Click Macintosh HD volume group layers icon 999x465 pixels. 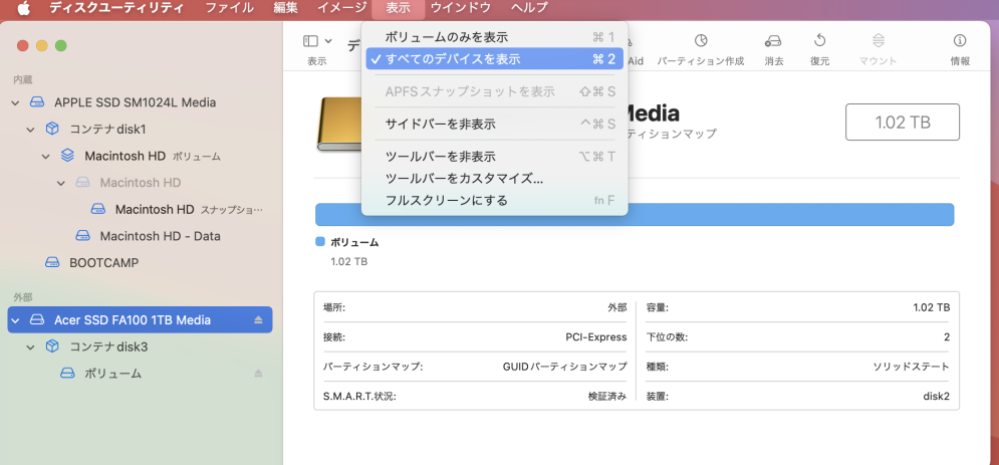(68, 155)
